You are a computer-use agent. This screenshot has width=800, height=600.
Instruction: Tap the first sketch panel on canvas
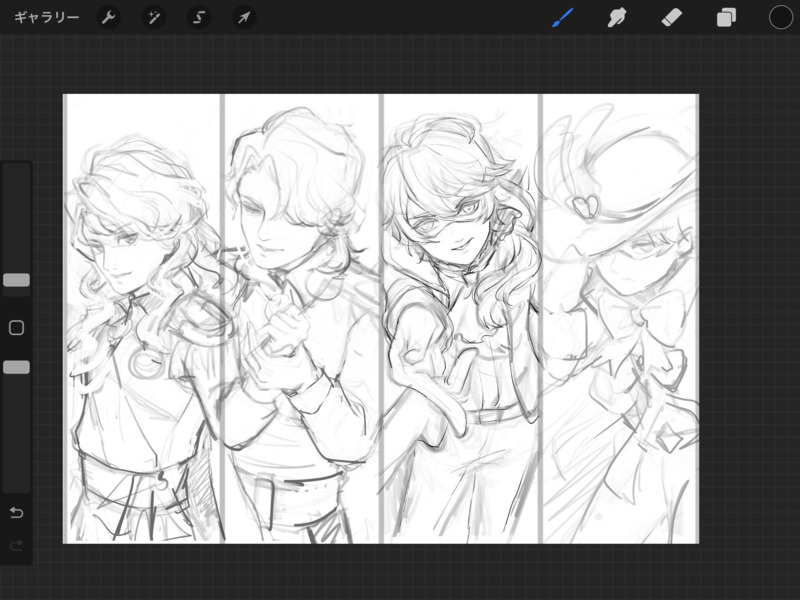coord(143,318)
